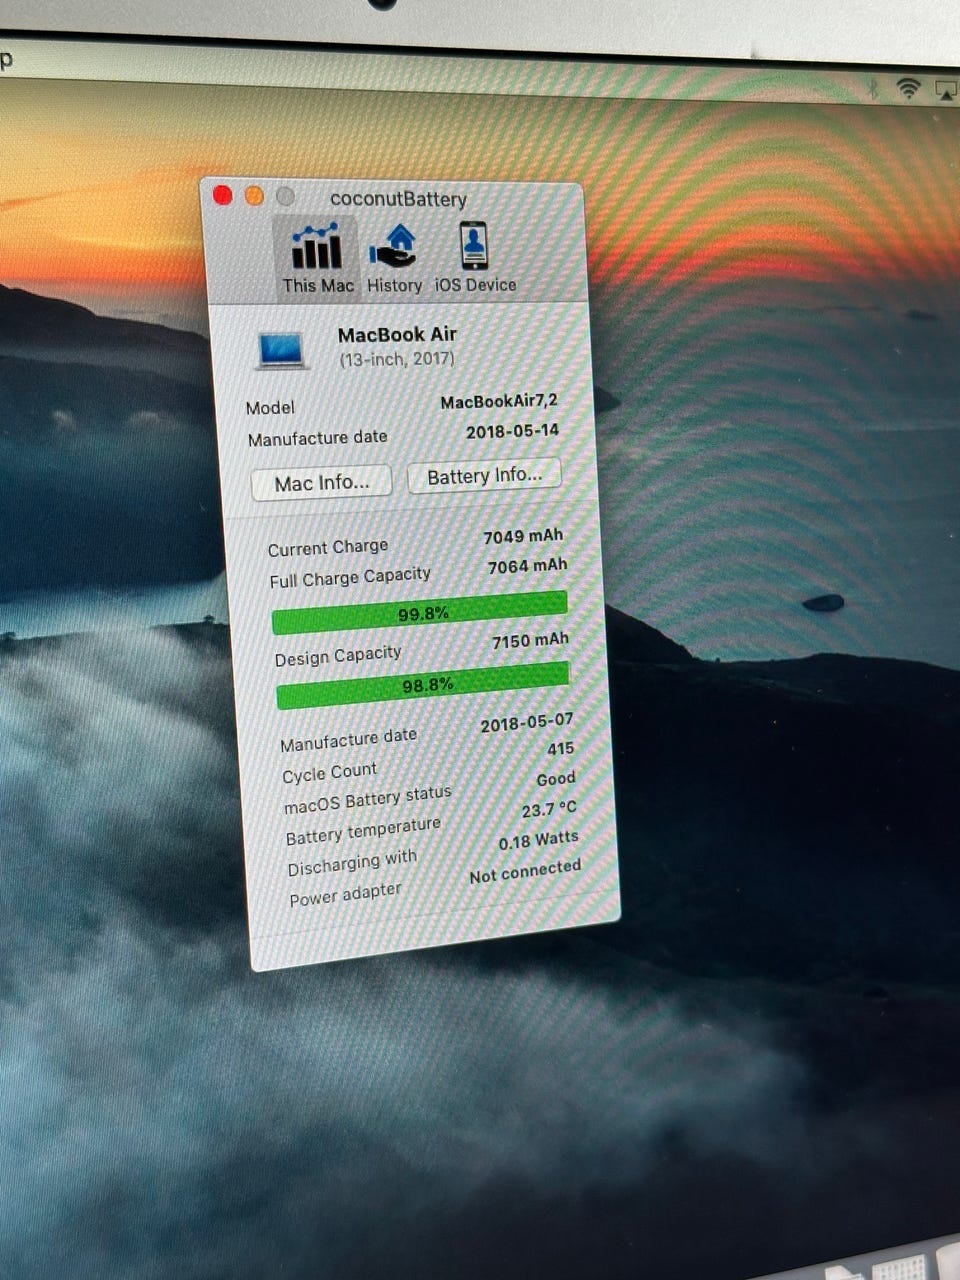Click the 99.8% charge progress bar
The width and height of the screenshot is (960, 1280).
tap(420, 612)
